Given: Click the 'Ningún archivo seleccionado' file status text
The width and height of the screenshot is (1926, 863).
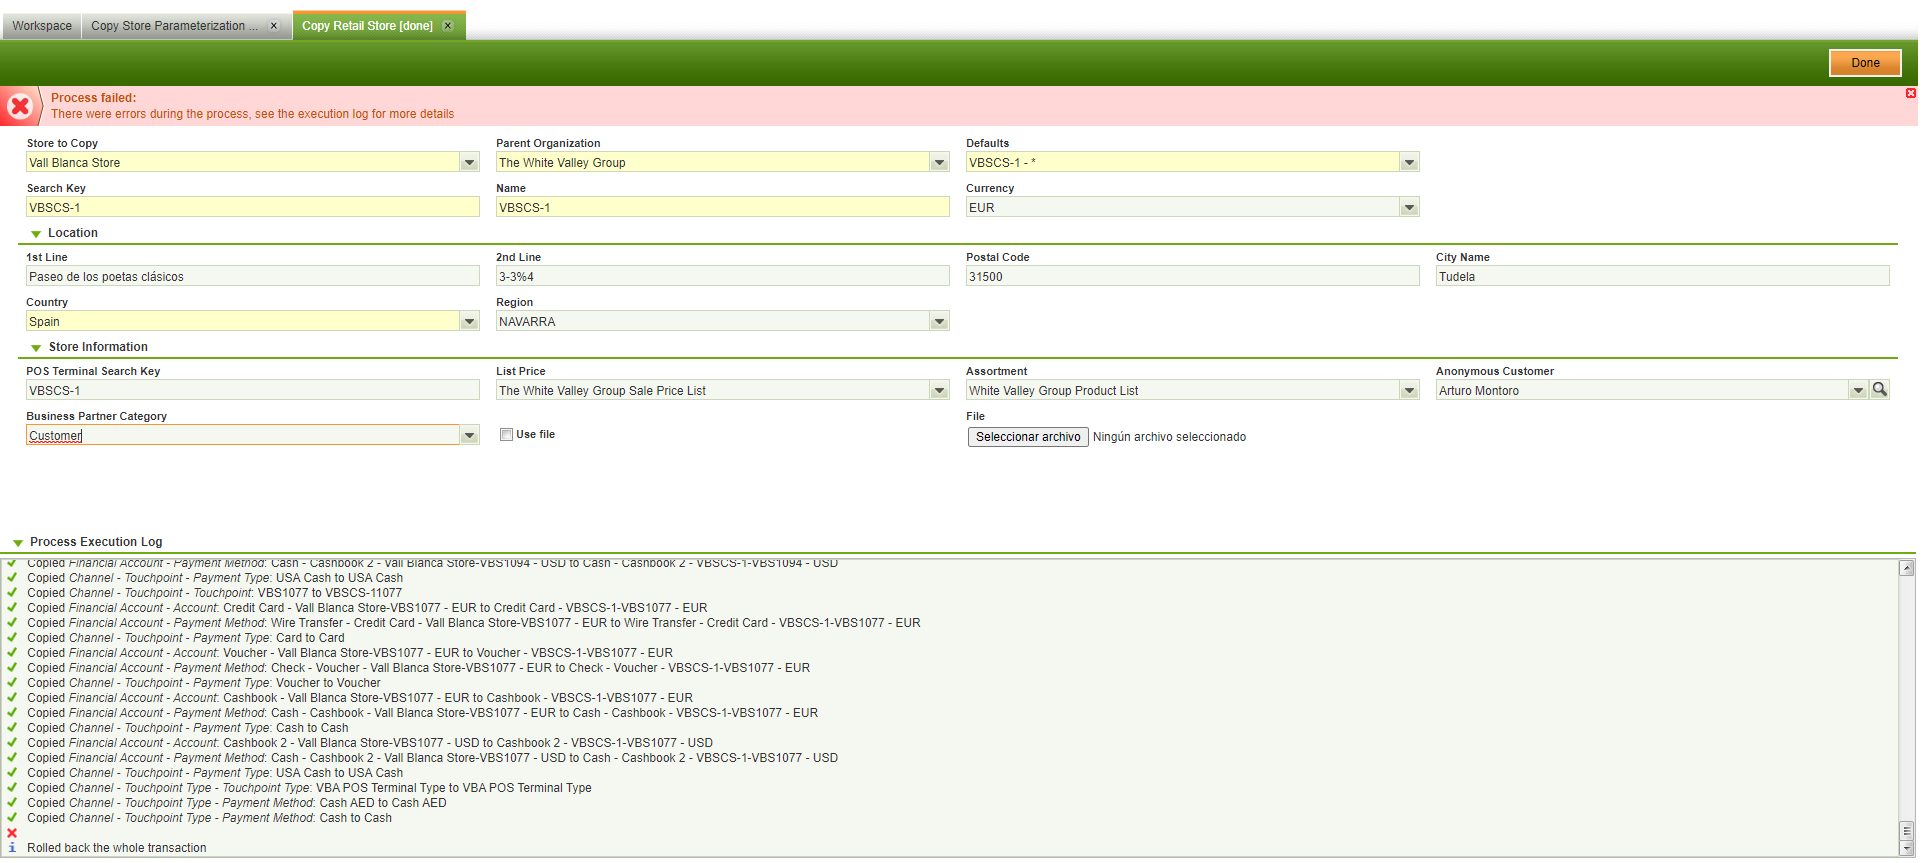Looking at the screenshot, I should pyautogui.click(x=1169, y=437).
